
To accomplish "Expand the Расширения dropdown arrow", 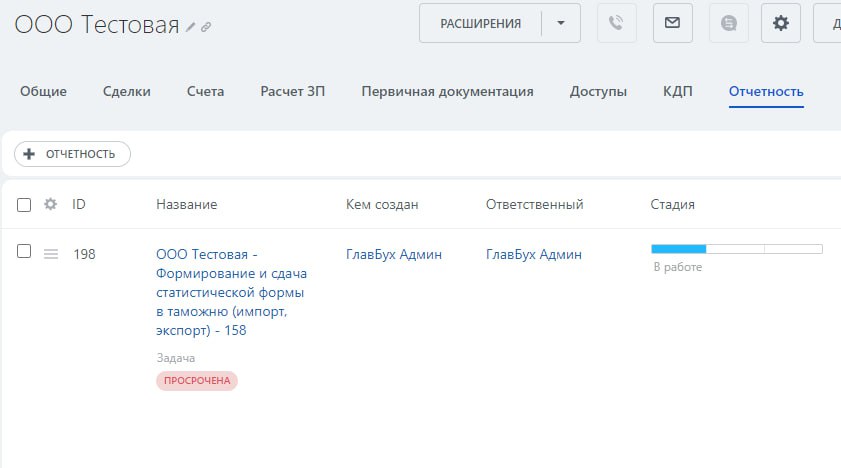I will click(x=561, y=23).
